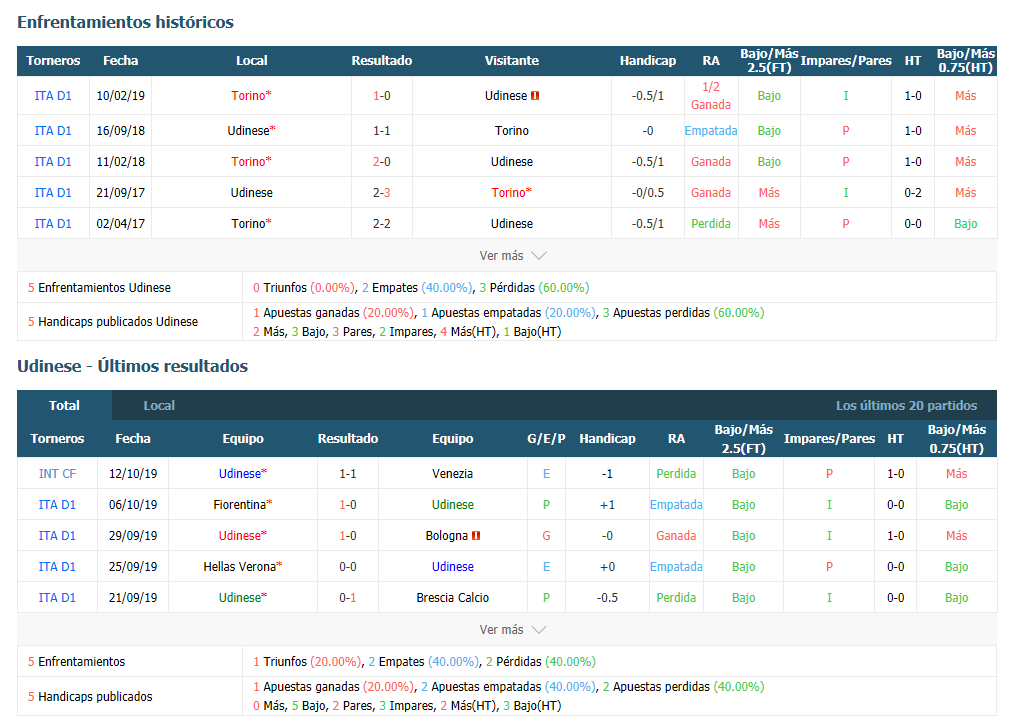This screenshot has width=1010, height=727.
Task: Click '5 Handicaps publicados Udinese' label
Action: (x=113, y=321)
